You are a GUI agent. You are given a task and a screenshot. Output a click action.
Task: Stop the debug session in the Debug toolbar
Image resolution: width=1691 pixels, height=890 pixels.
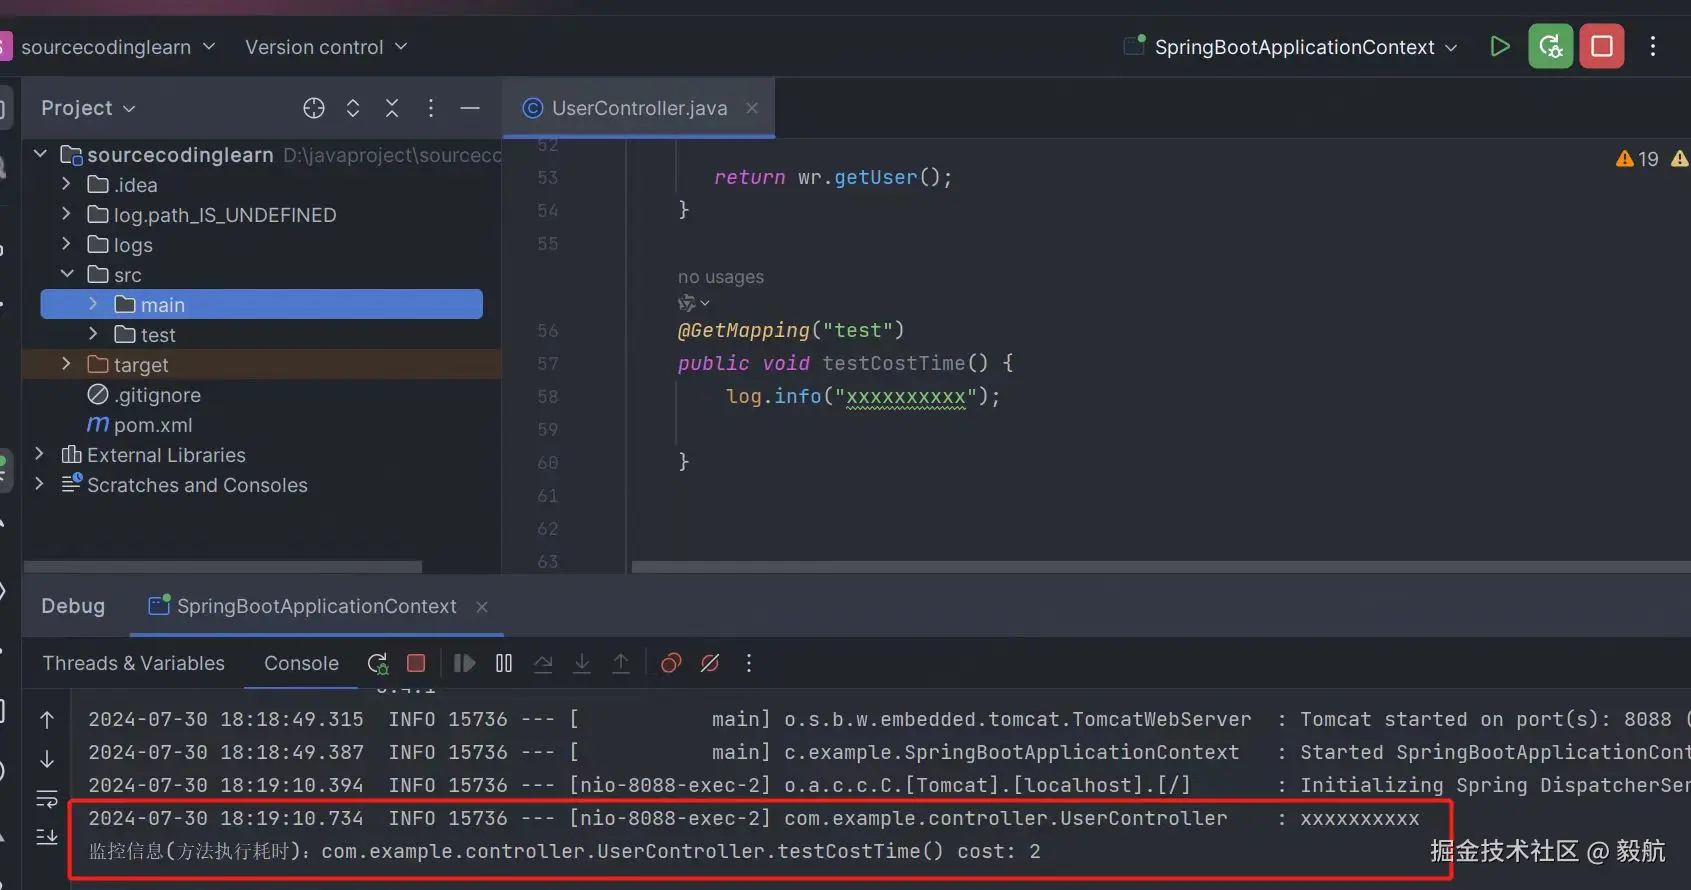(417, 663)
